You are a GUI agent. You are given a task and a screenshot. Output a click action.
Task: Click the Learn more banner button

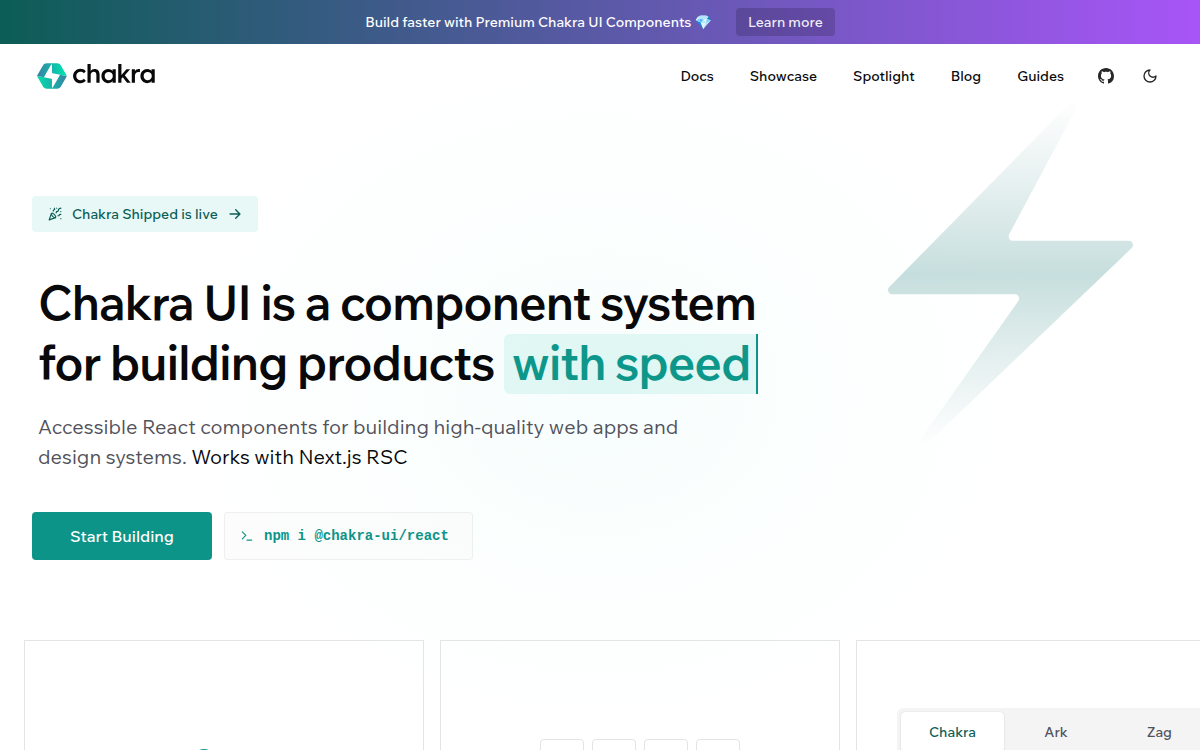click(x=785, y=22)
